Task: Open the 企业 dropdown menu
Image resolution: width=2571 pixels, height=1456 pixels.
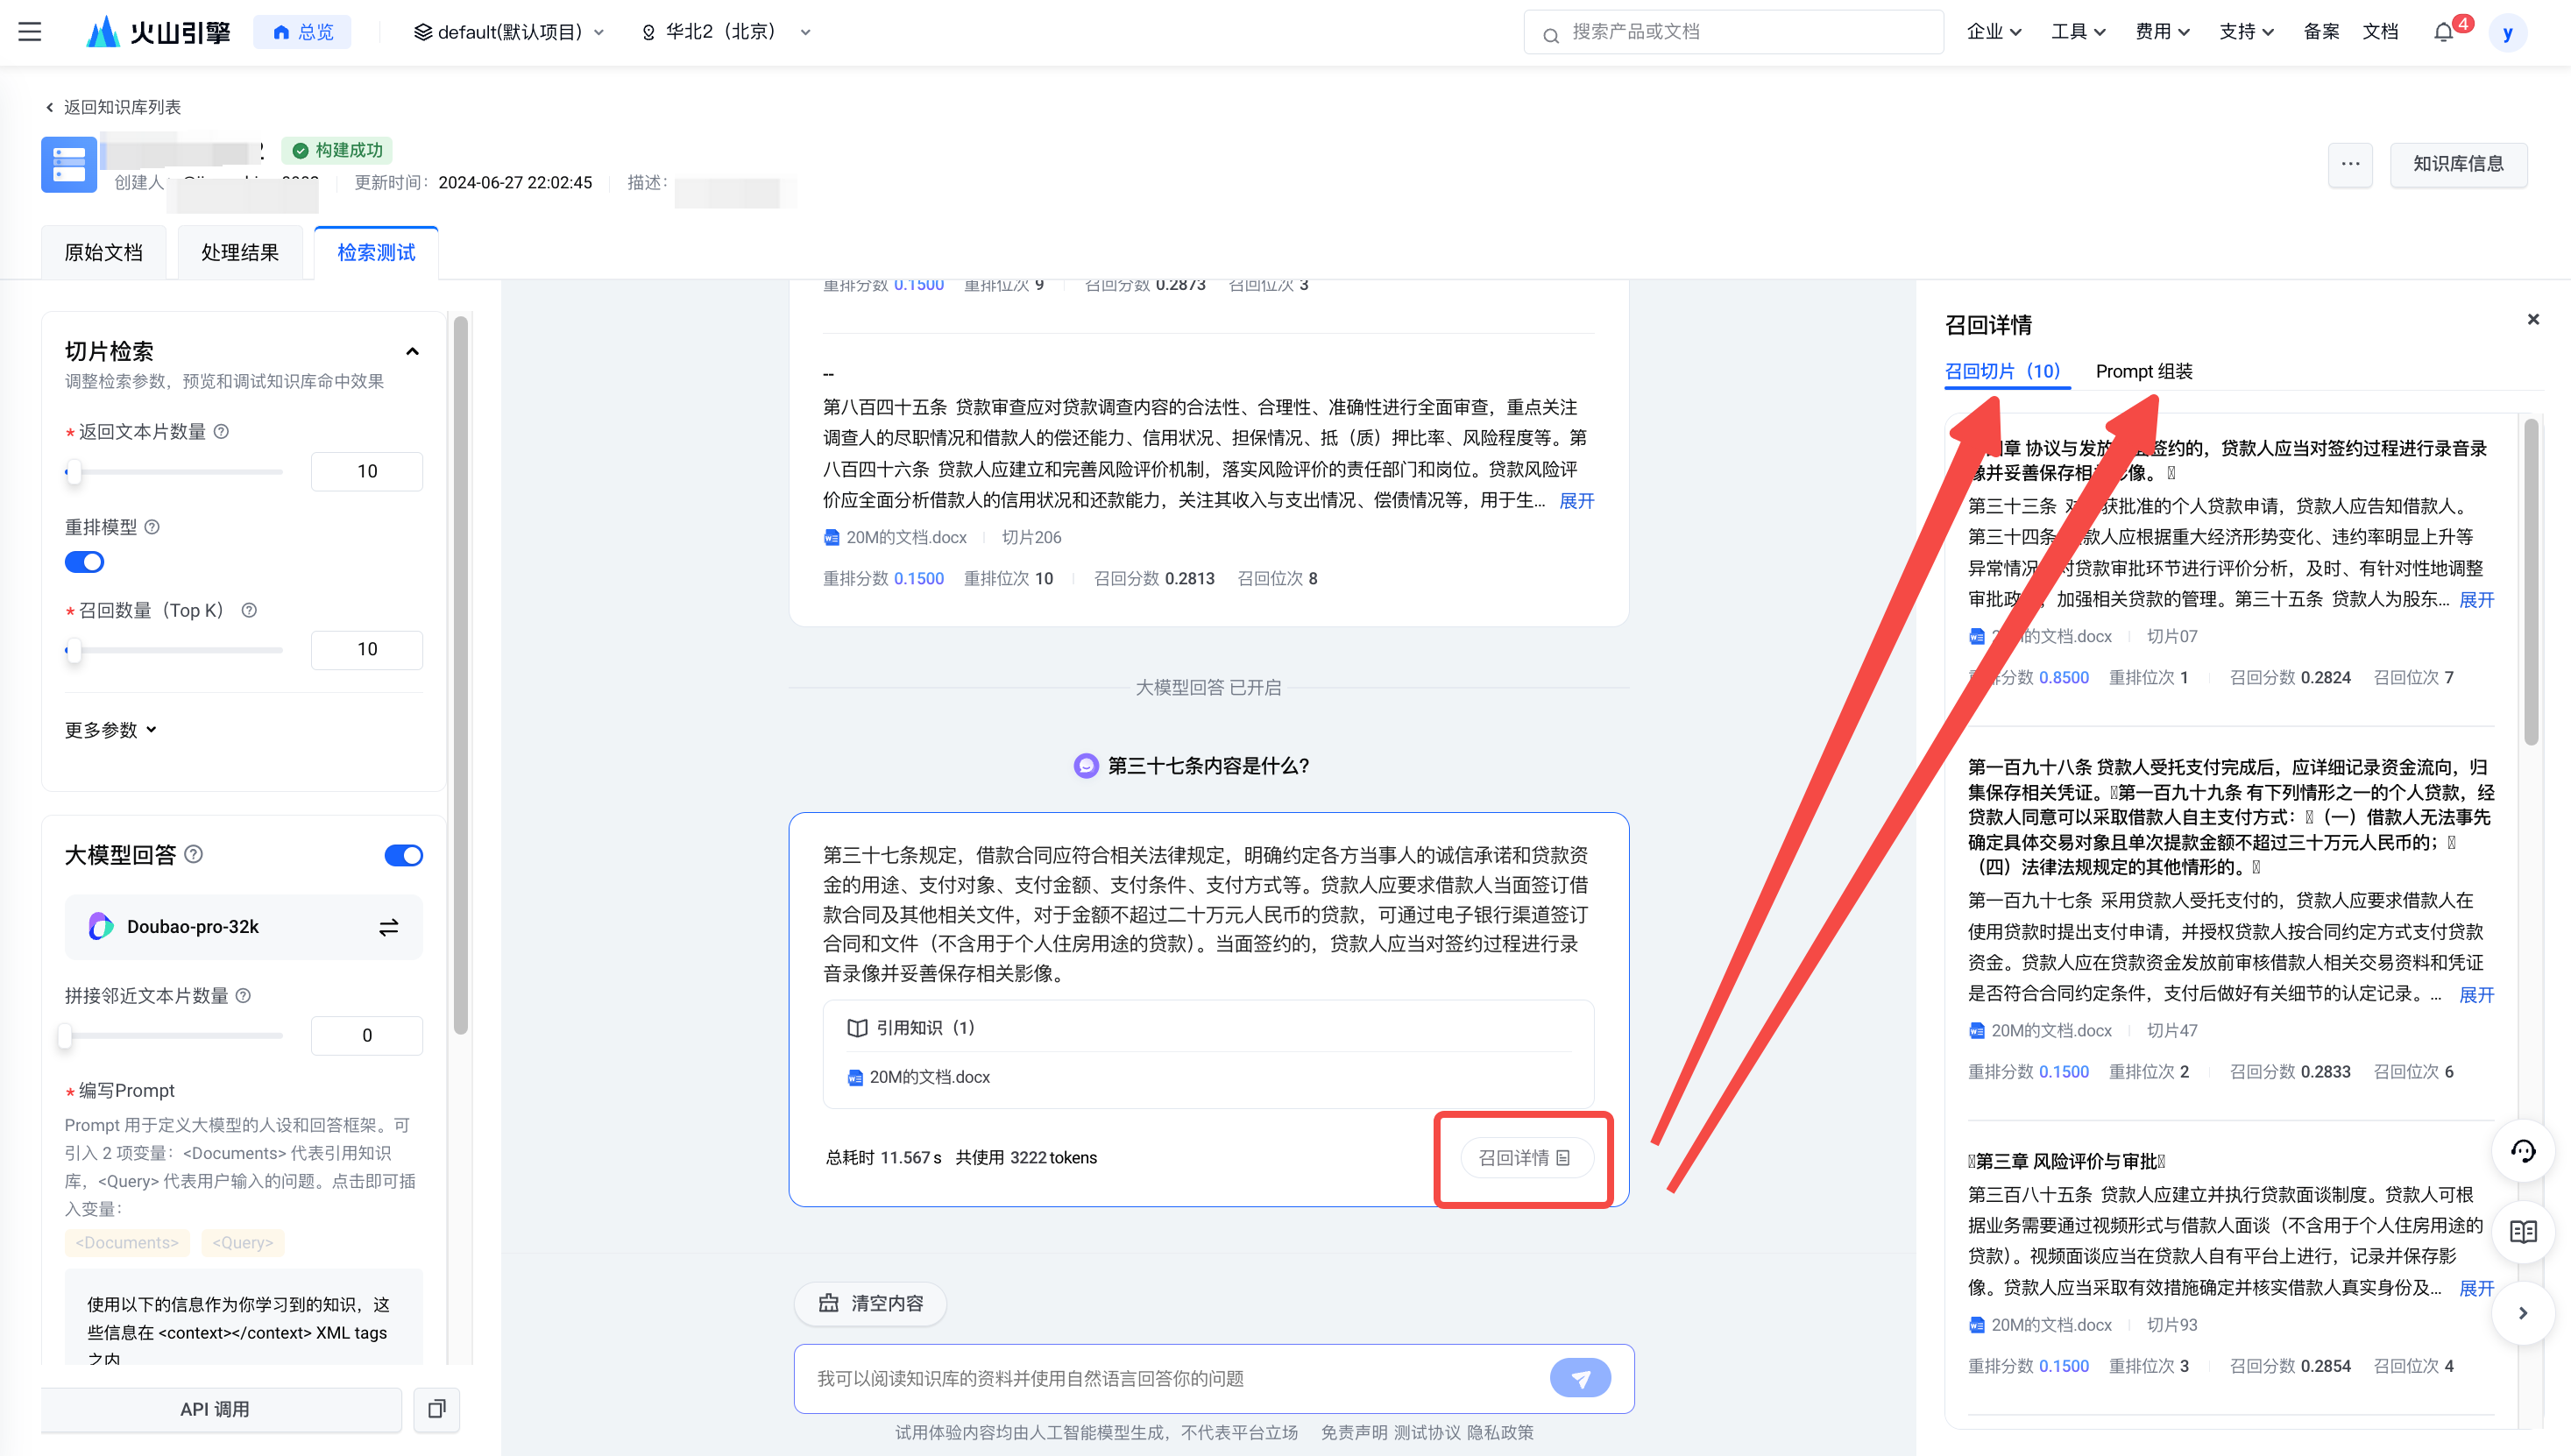Action: point(1994,32)
